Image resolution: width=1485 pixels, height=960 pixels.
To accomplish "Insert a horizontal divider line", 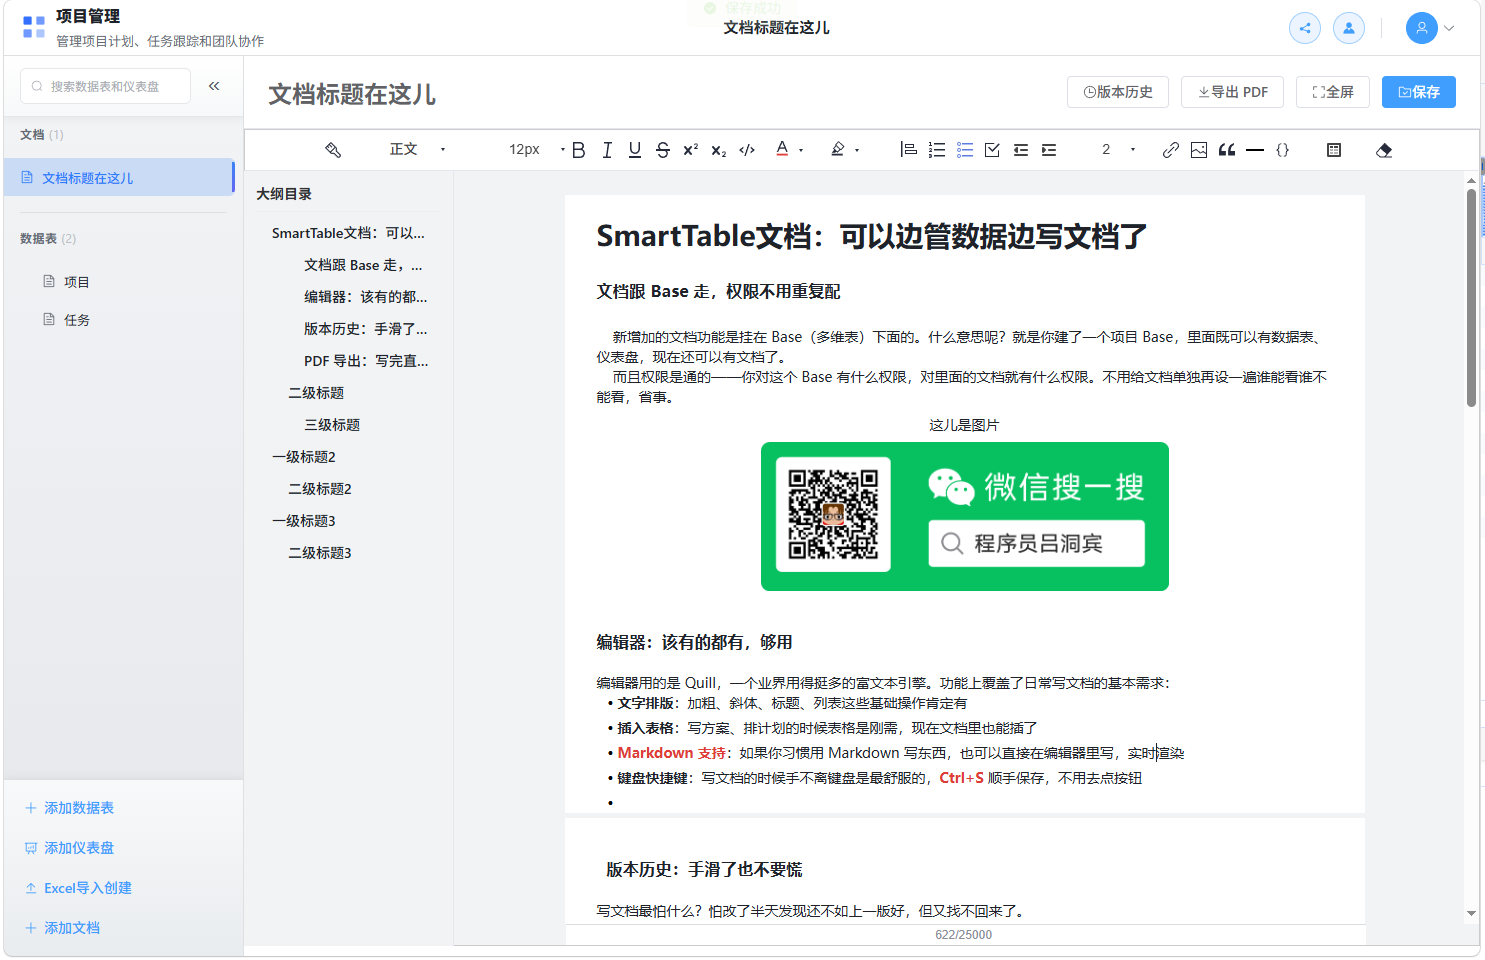I will coord(1255,150).
